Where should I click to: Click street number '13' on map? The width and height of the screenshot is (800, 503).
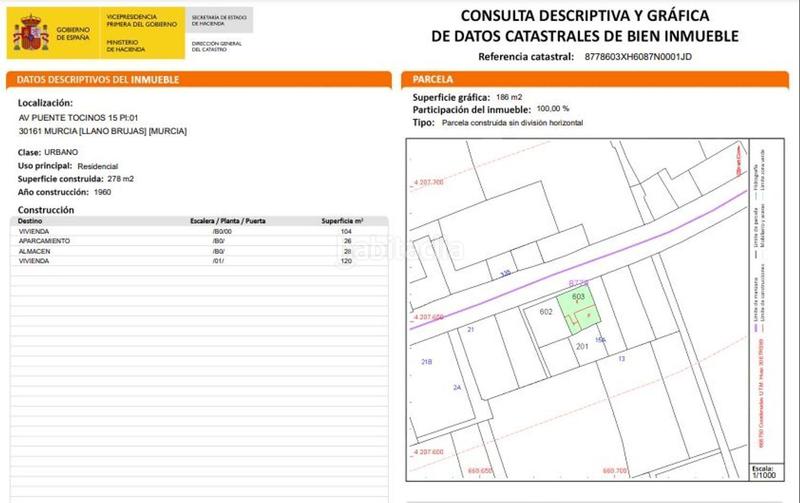(621, 359)
